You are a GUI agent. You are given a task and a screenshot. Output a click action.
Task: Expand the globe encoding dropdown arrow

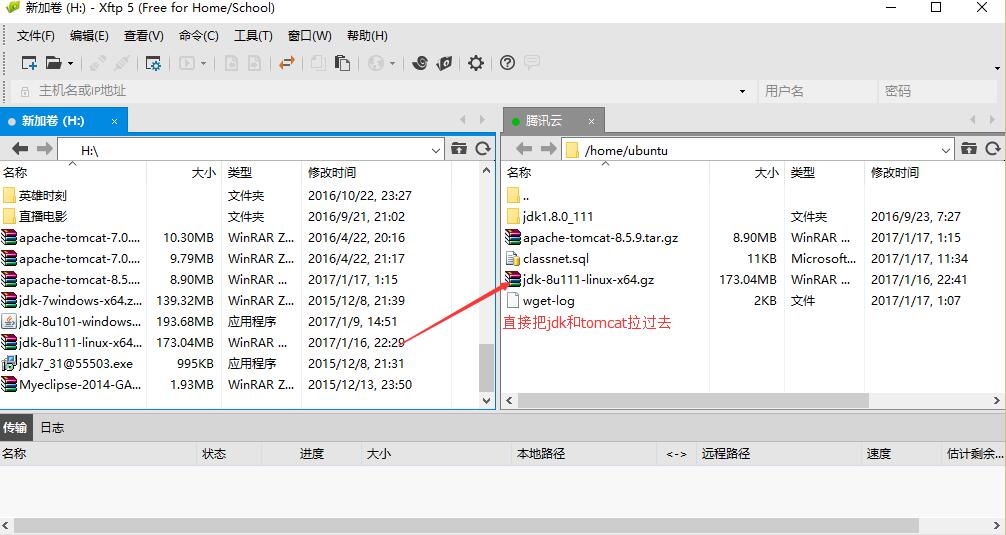click(x=392, y=64)
